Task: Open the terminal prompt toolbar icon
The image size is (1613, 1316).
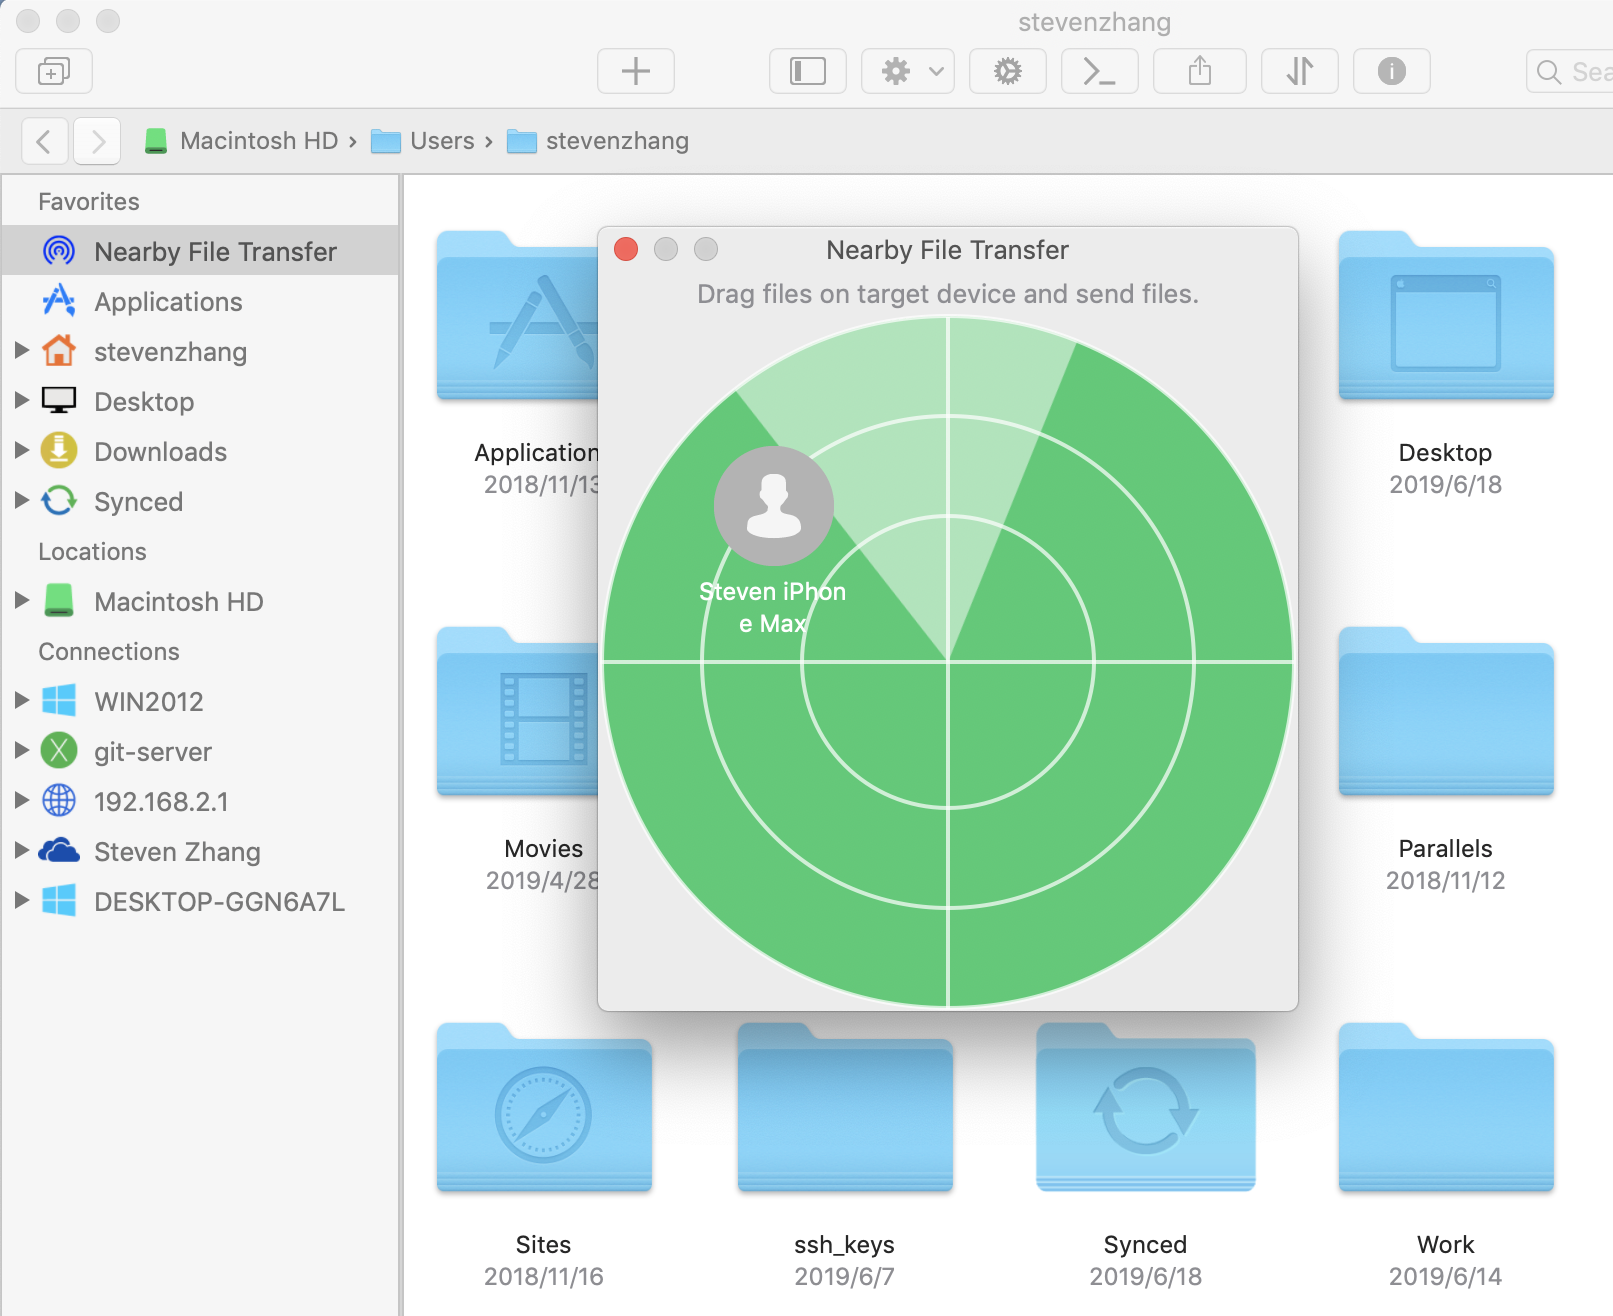Action: (1100, 71)
